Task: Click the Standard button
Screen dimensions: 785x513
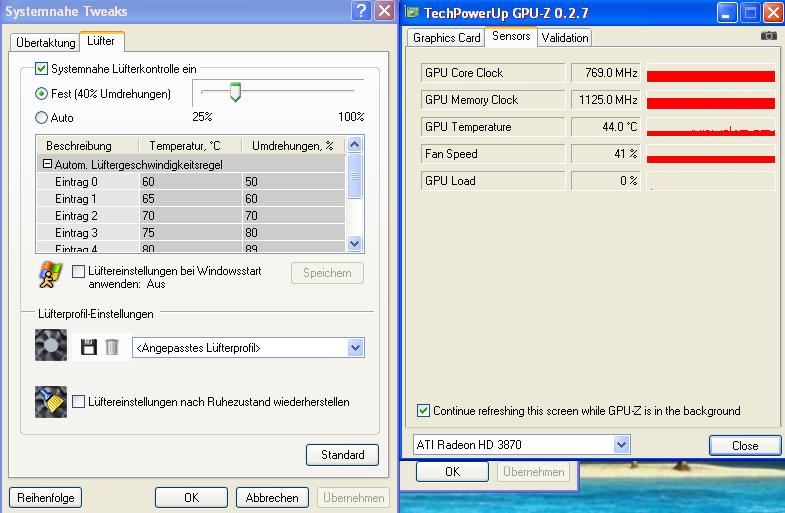Action: [x=342, y=455]
